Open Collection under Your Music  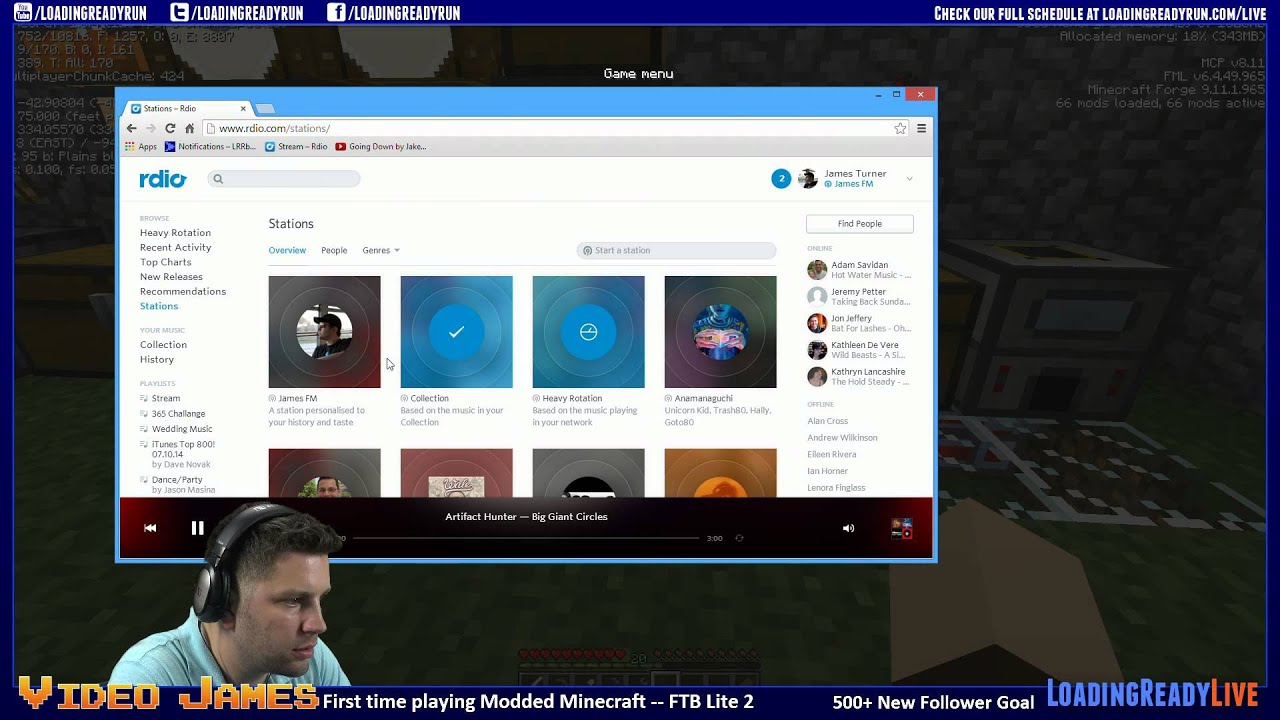[x=163, y=345]
